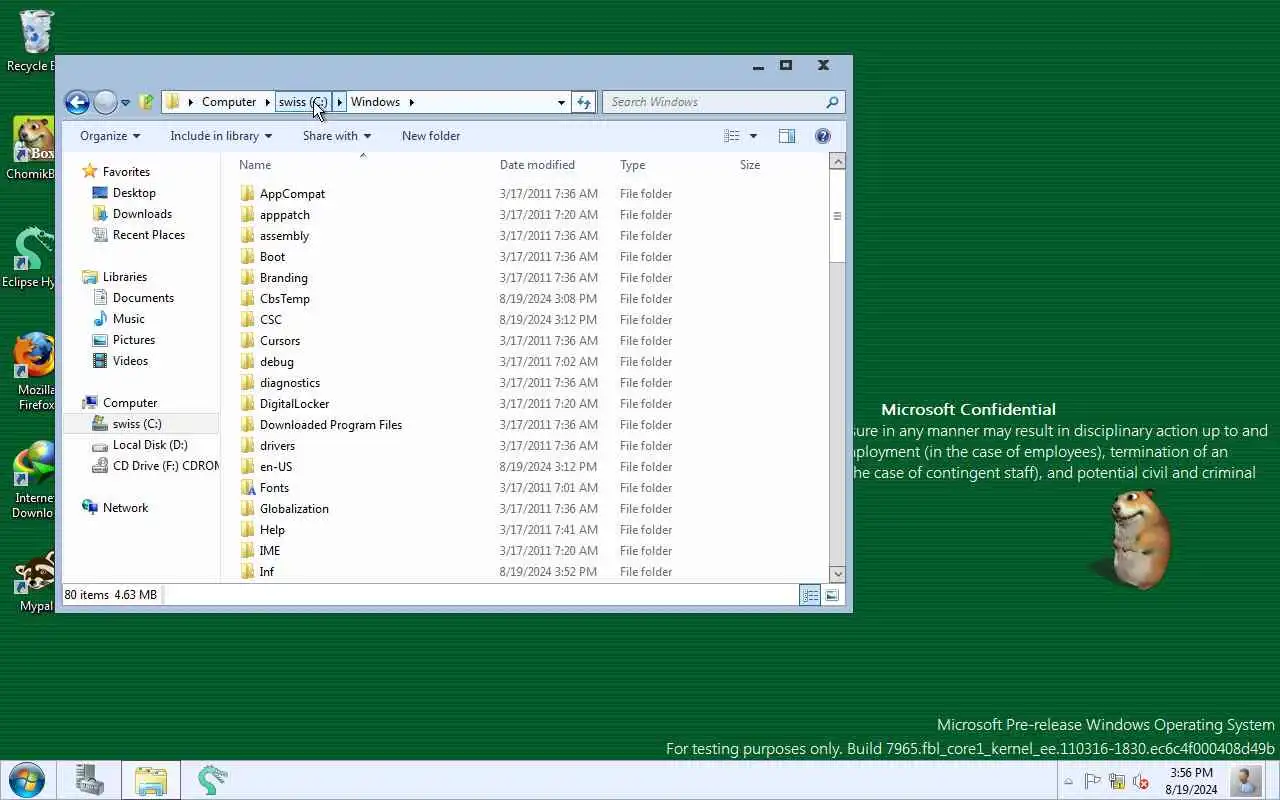1280x800 pixels.
Task: Click the search magnifier icon
Action: pos(832,102)
